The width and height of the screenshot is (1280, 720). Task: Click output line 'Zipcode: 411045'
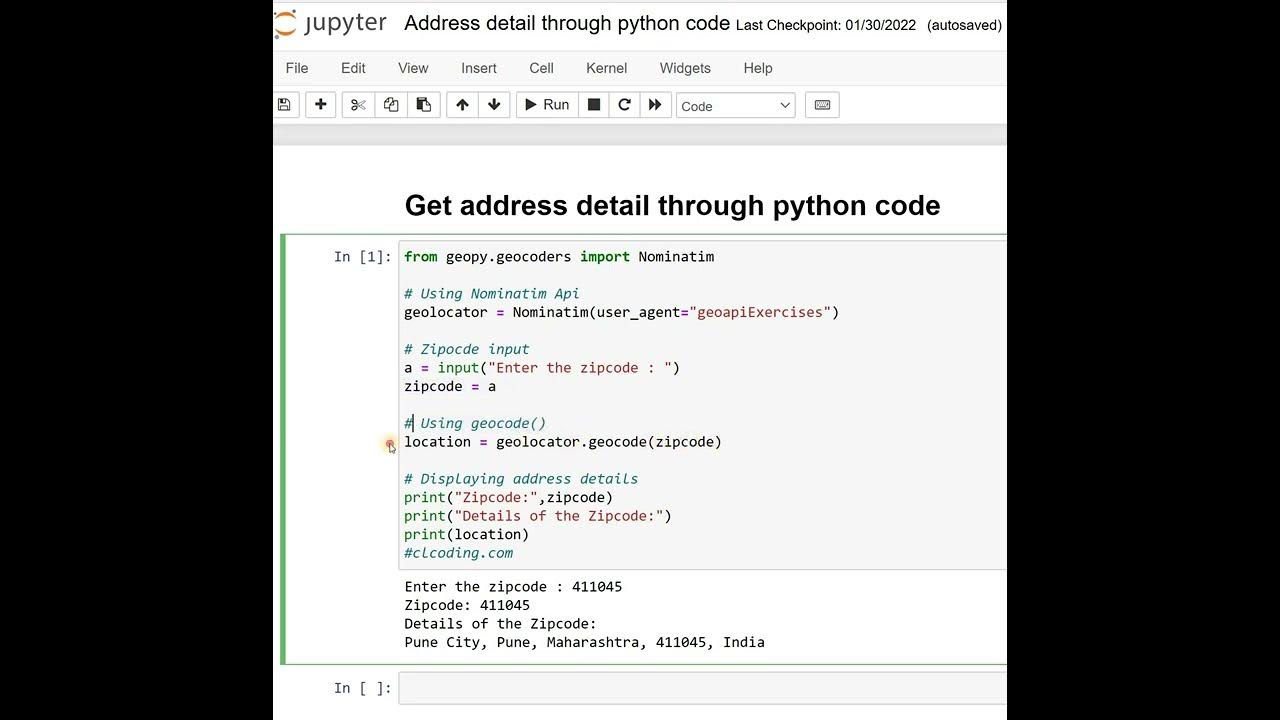467,605
